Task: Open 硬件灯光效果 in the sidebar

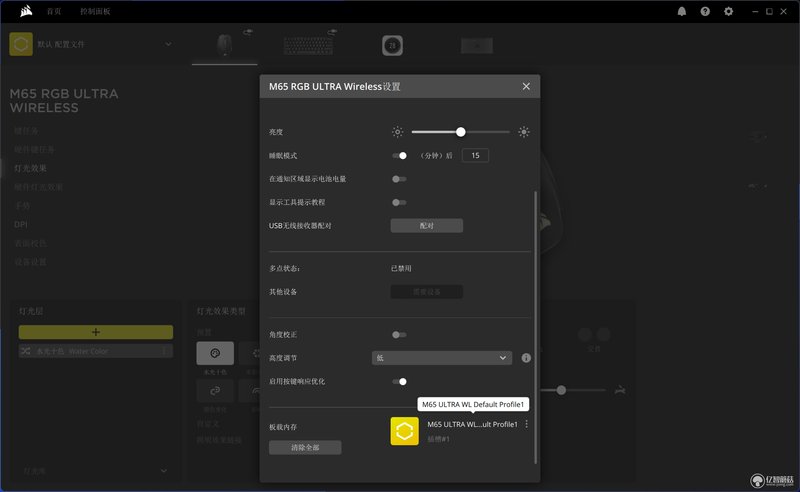Action: point(38,187)
